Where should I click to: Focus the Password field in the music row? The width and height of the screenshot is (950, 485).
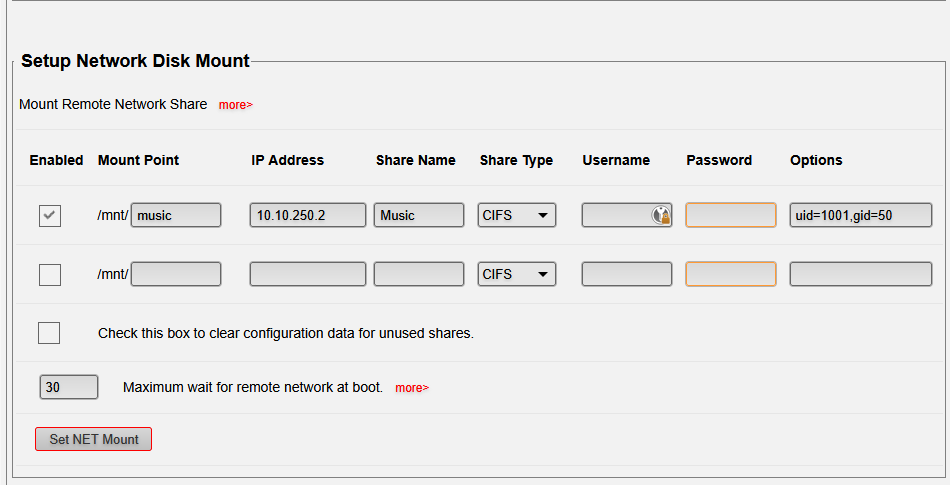731,215
